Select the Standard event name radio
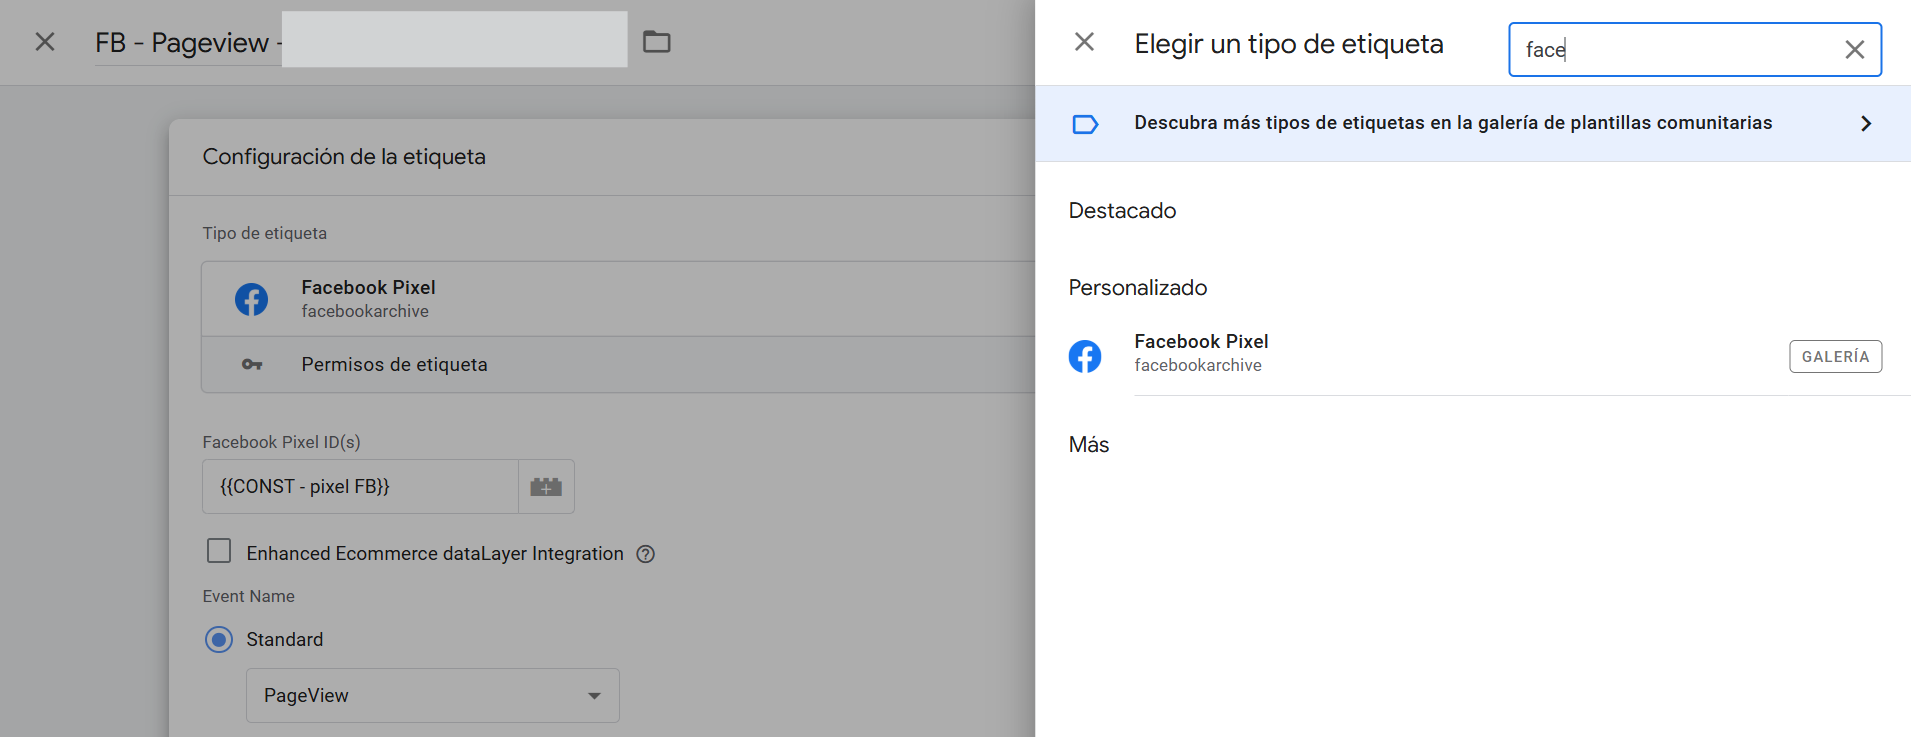 pos(219,639)
